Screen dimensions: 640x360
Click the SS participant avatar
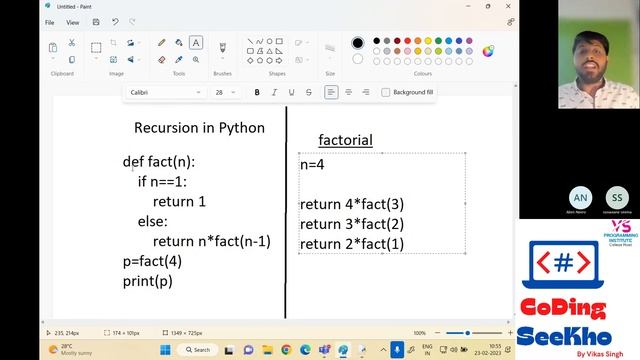[617, 198]
